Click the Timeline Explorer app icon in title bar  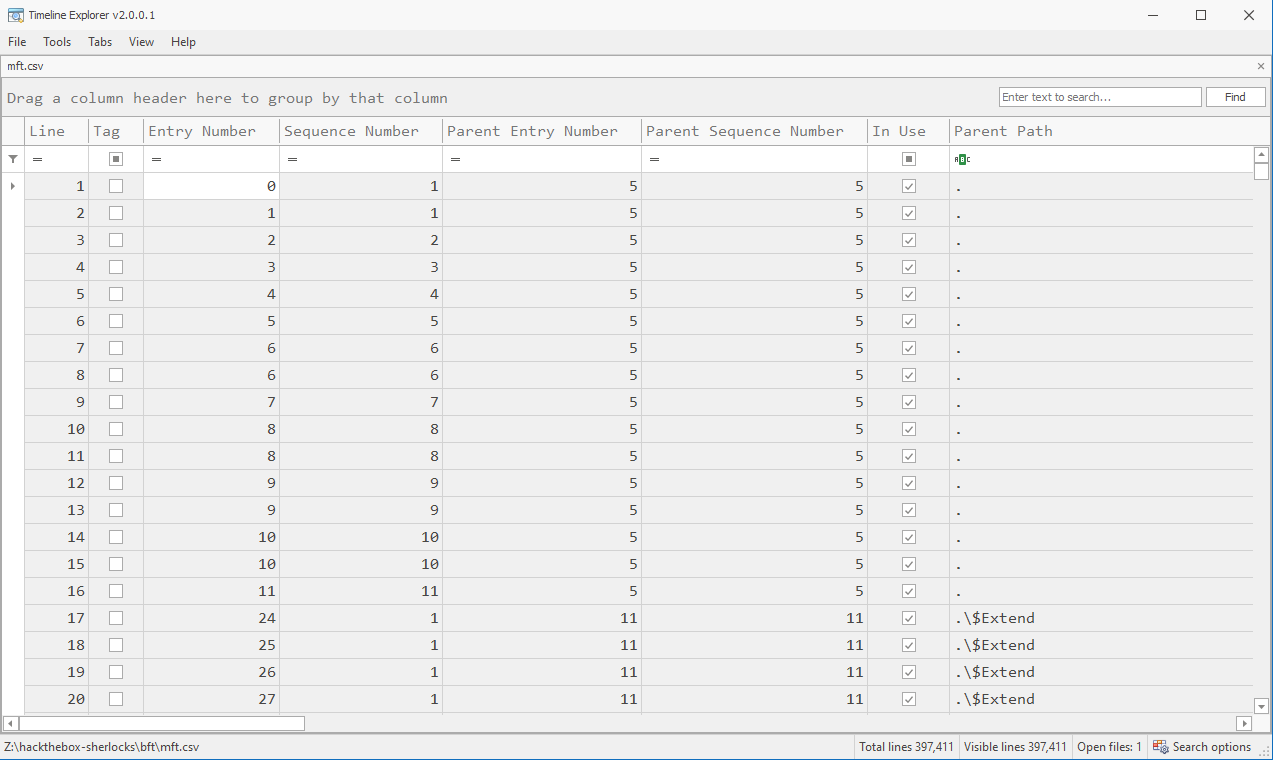point(15,15)
